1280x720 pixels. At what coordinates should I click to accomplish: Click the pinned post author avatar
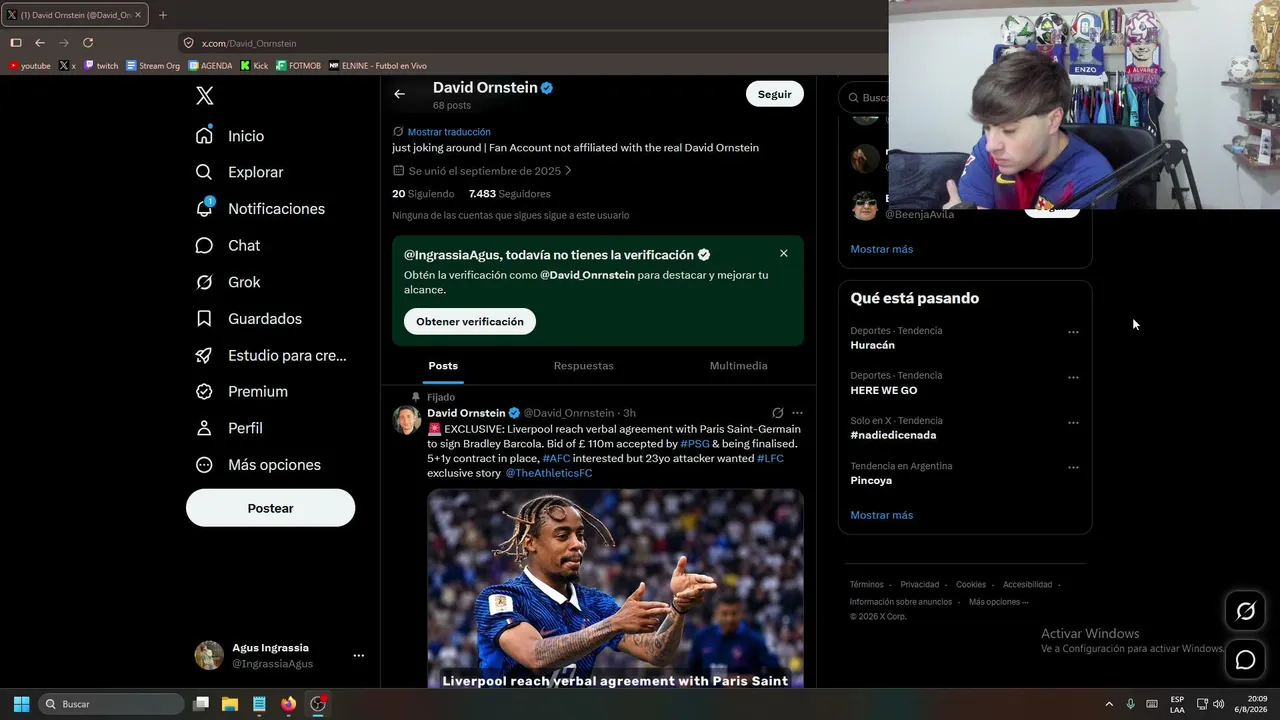407,420
